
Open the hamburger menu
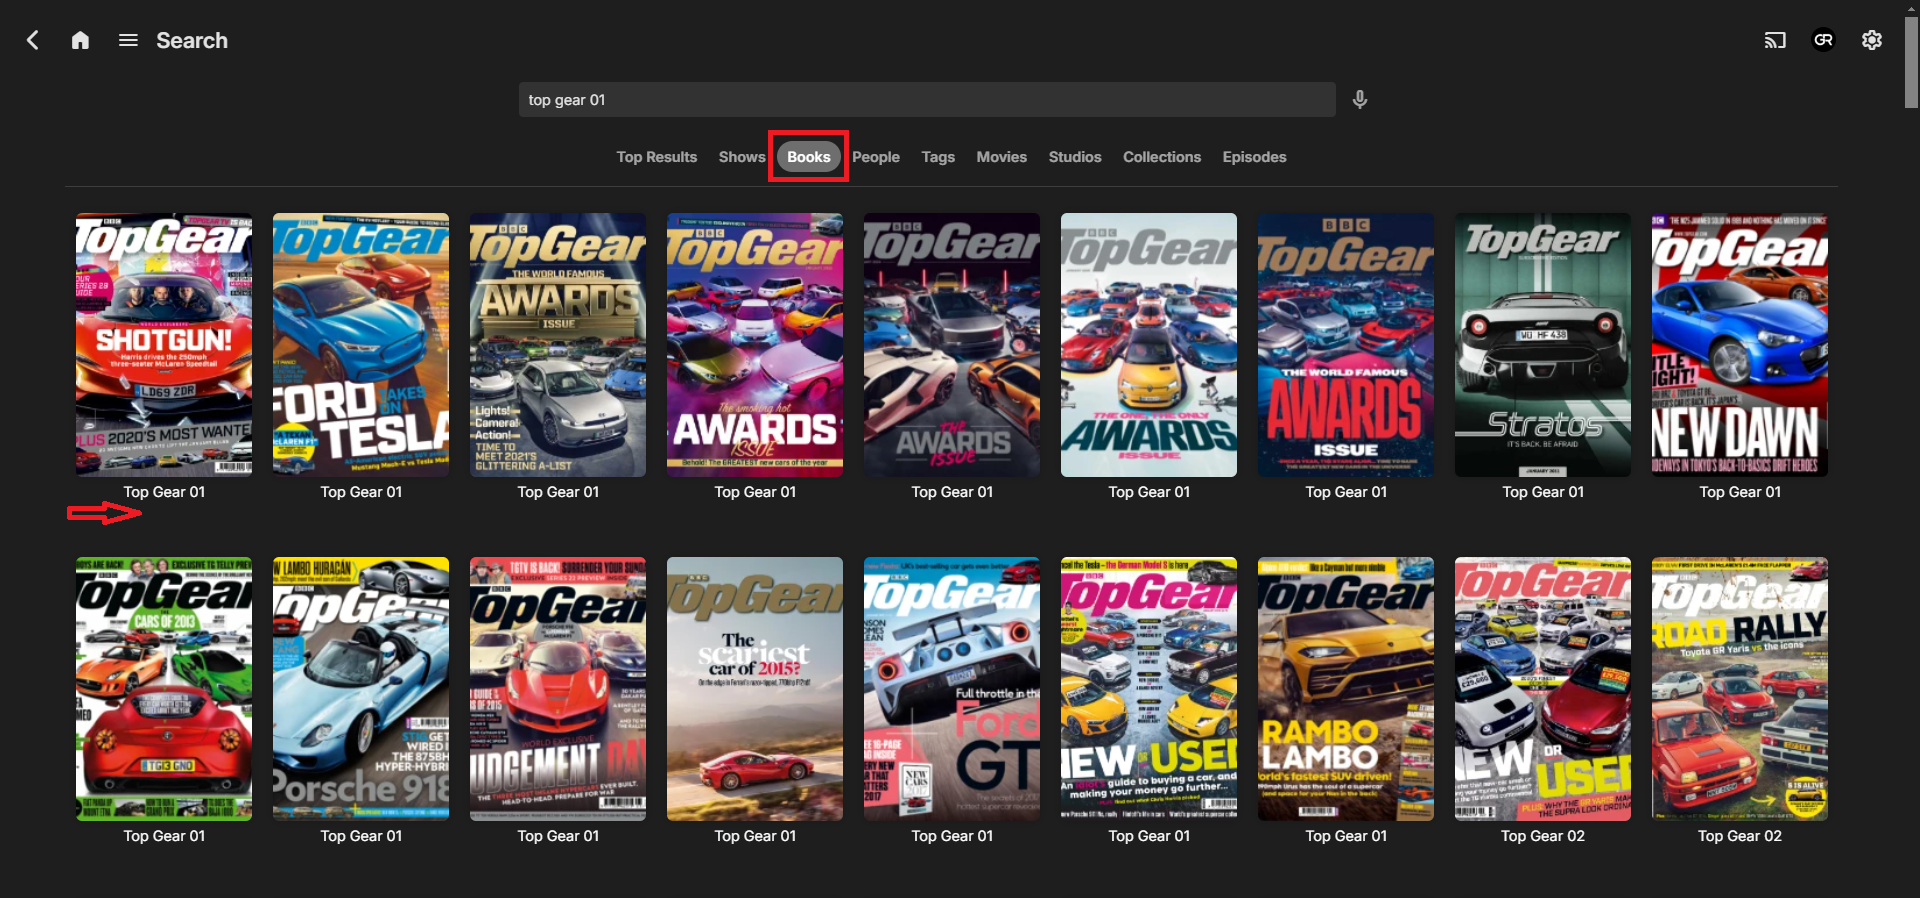(x=128, y=40)
